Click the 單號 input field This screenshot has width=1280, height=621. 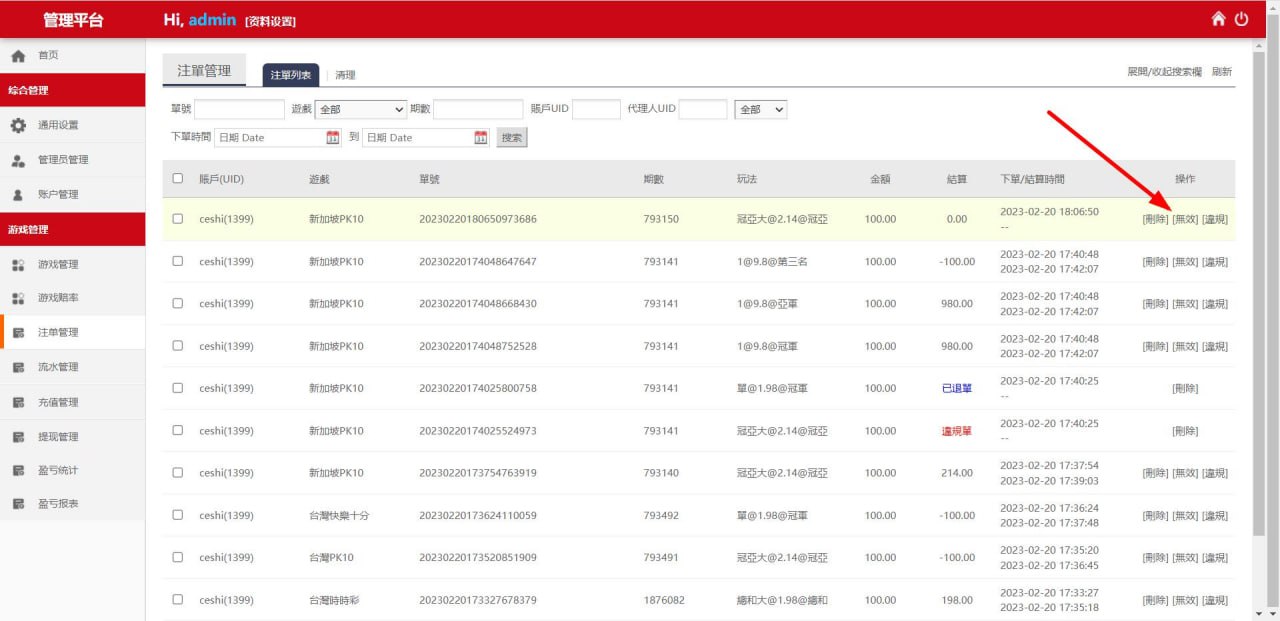(x=239, y=109)
